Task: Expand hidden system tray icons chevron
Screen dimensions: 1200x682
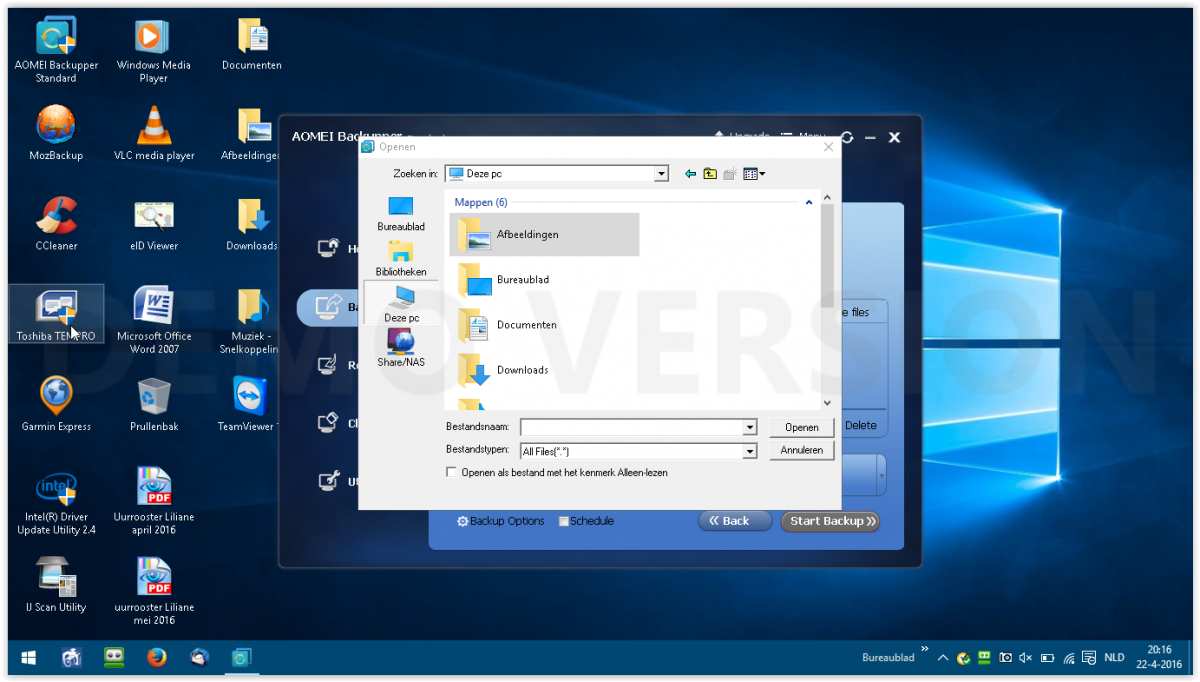Action: tap(943, 658)
